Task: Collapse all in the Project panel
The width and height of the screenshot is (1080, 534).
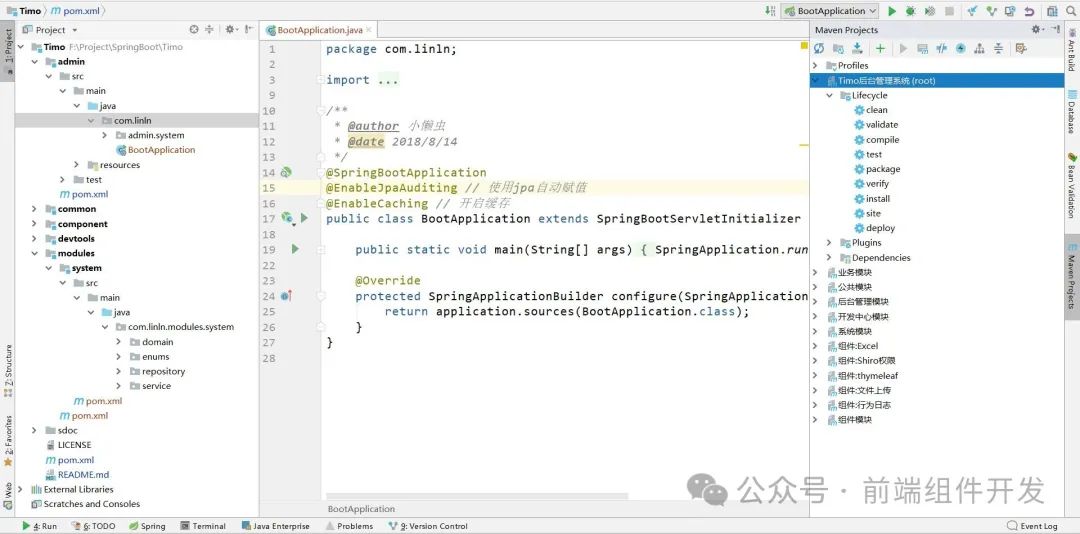Action: [x=209, y=30]
